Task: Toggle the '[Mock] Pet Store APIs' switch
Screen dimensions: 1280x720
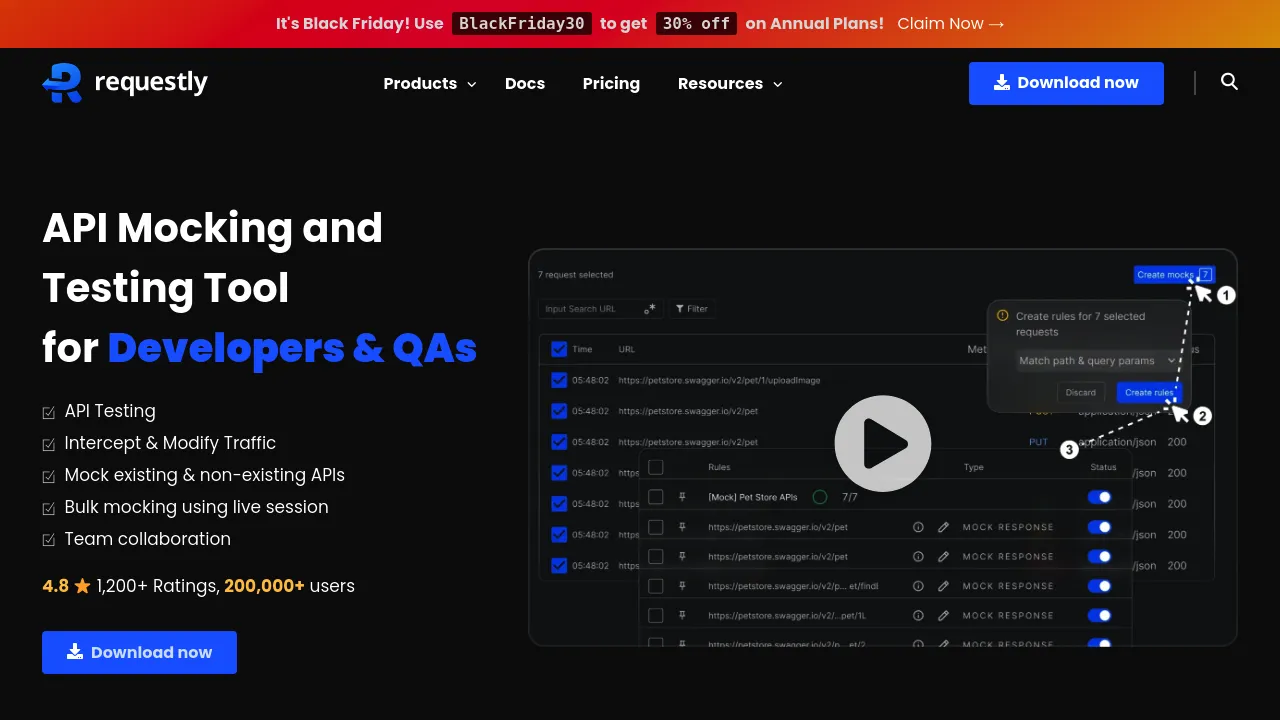Action: 1099,497
